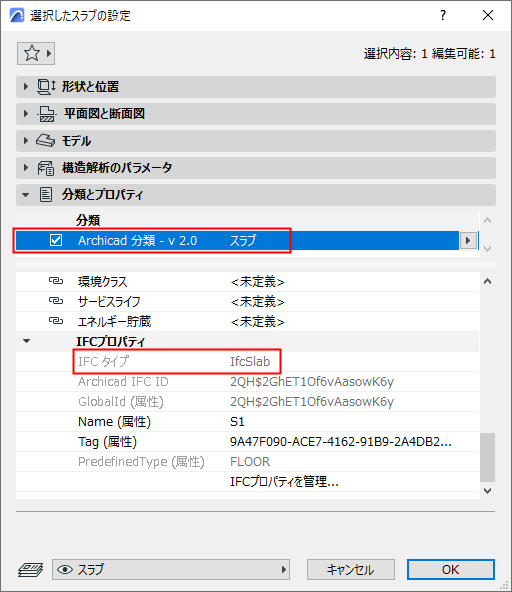The image size is (512, 592).
Task: Click up arrow of classification list scrollbar
Action: pos(487,220)
